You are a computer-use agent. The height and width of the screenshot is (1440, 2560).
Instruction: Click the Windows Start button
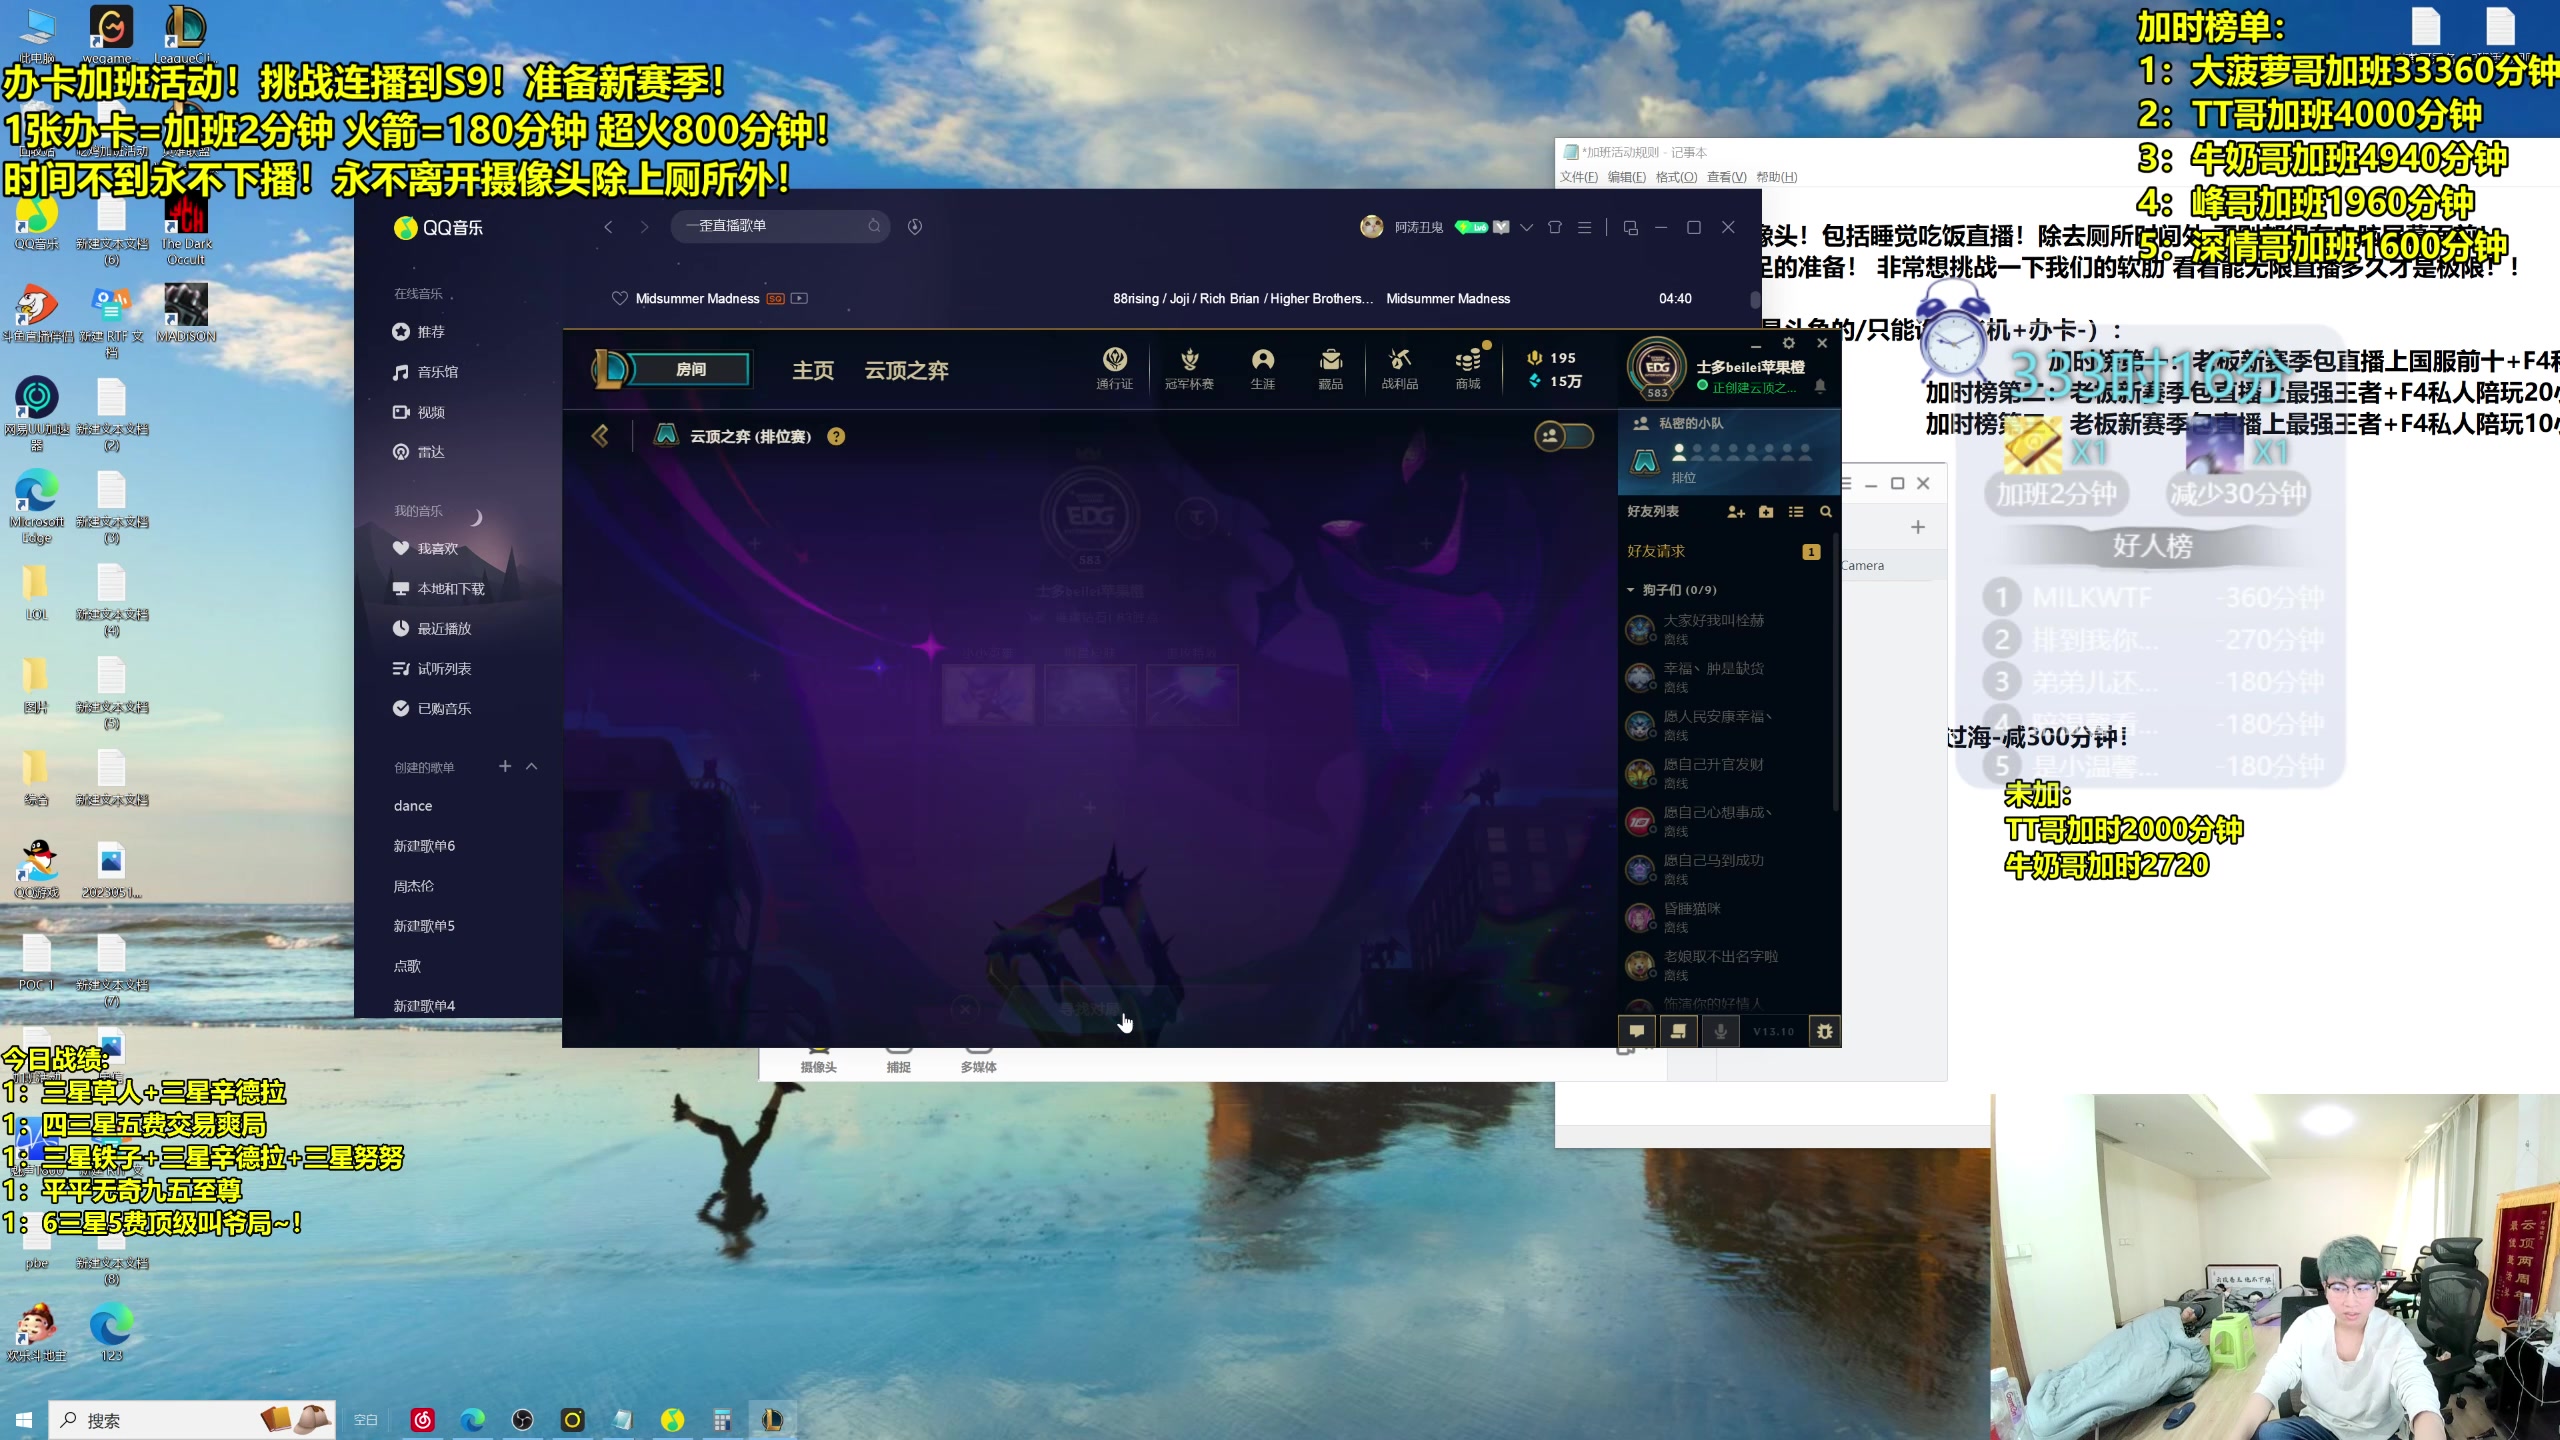24,1420
